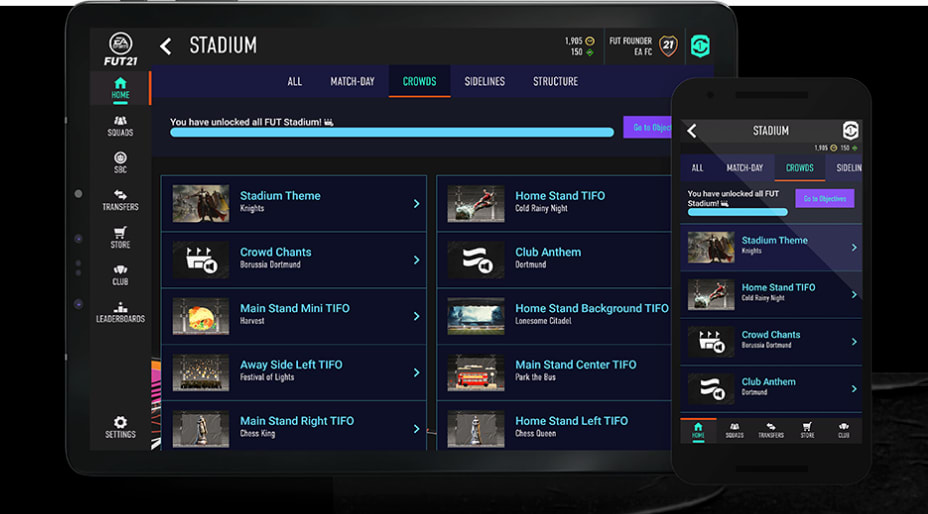
Task: Click Go to Objectives button on phone
Action: 824,198
